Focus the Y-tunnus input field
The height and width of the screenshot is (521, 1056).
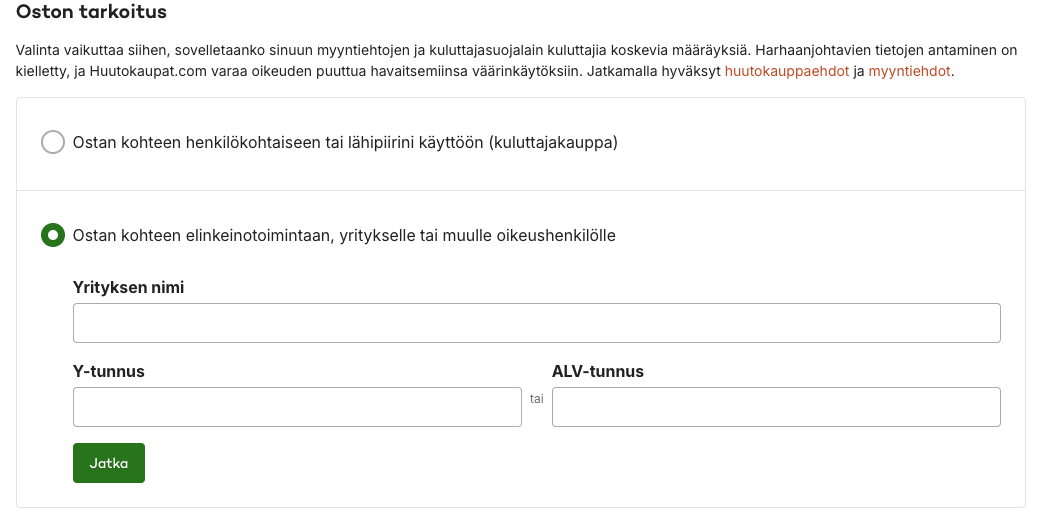tap(297, 407)
